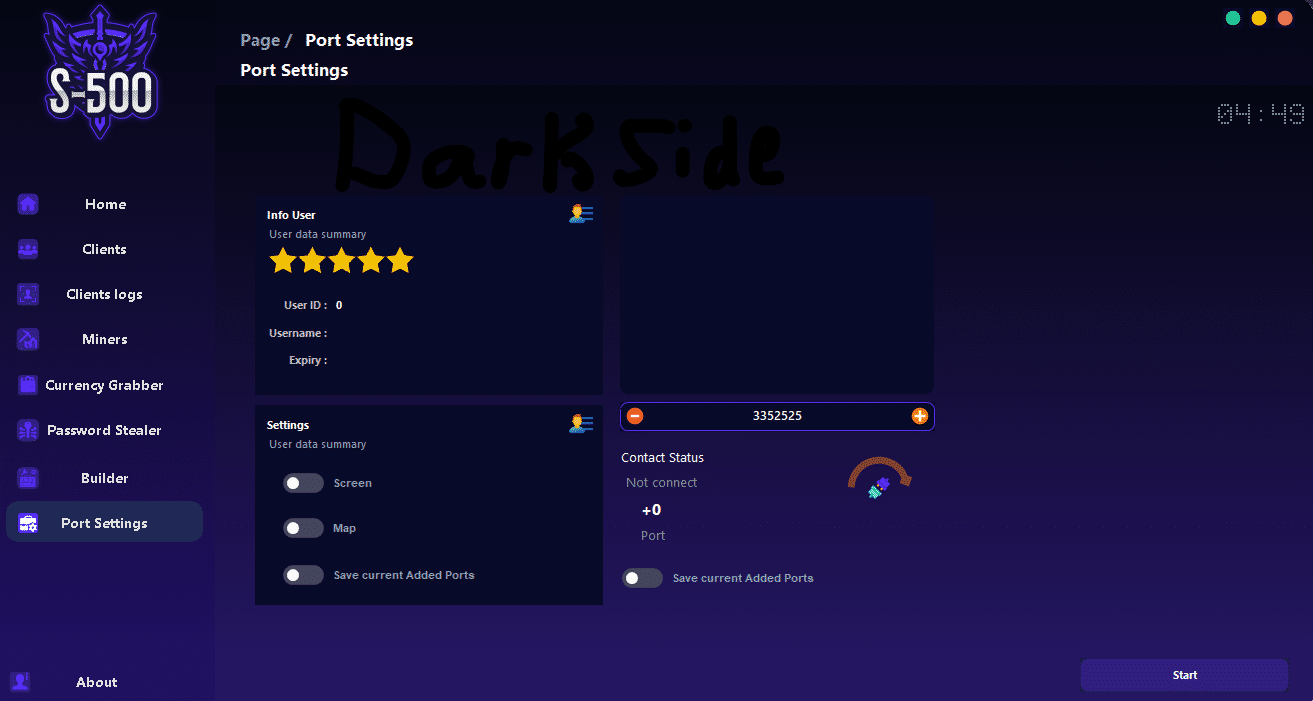Click the About sidebar icon

coord(20,682)
